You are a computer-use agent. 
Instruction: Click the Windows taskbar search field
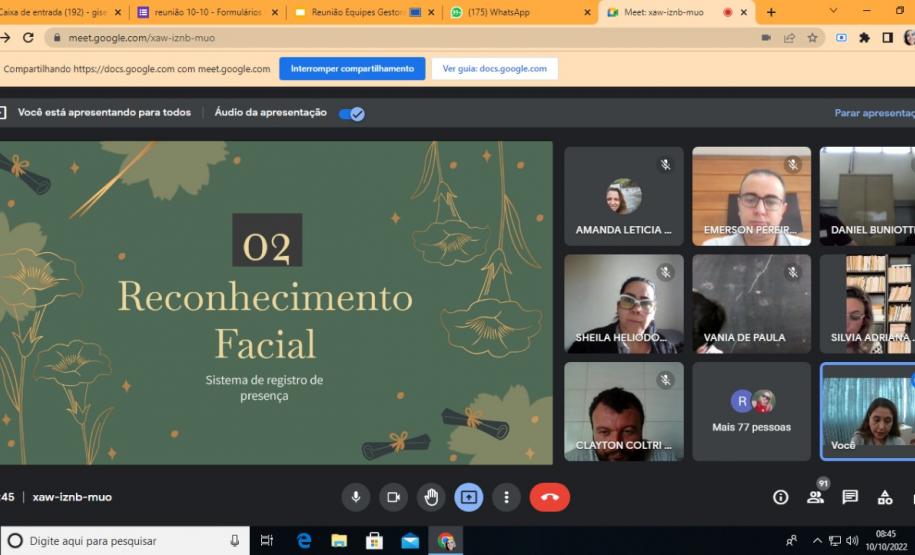(x=125, y=541)
